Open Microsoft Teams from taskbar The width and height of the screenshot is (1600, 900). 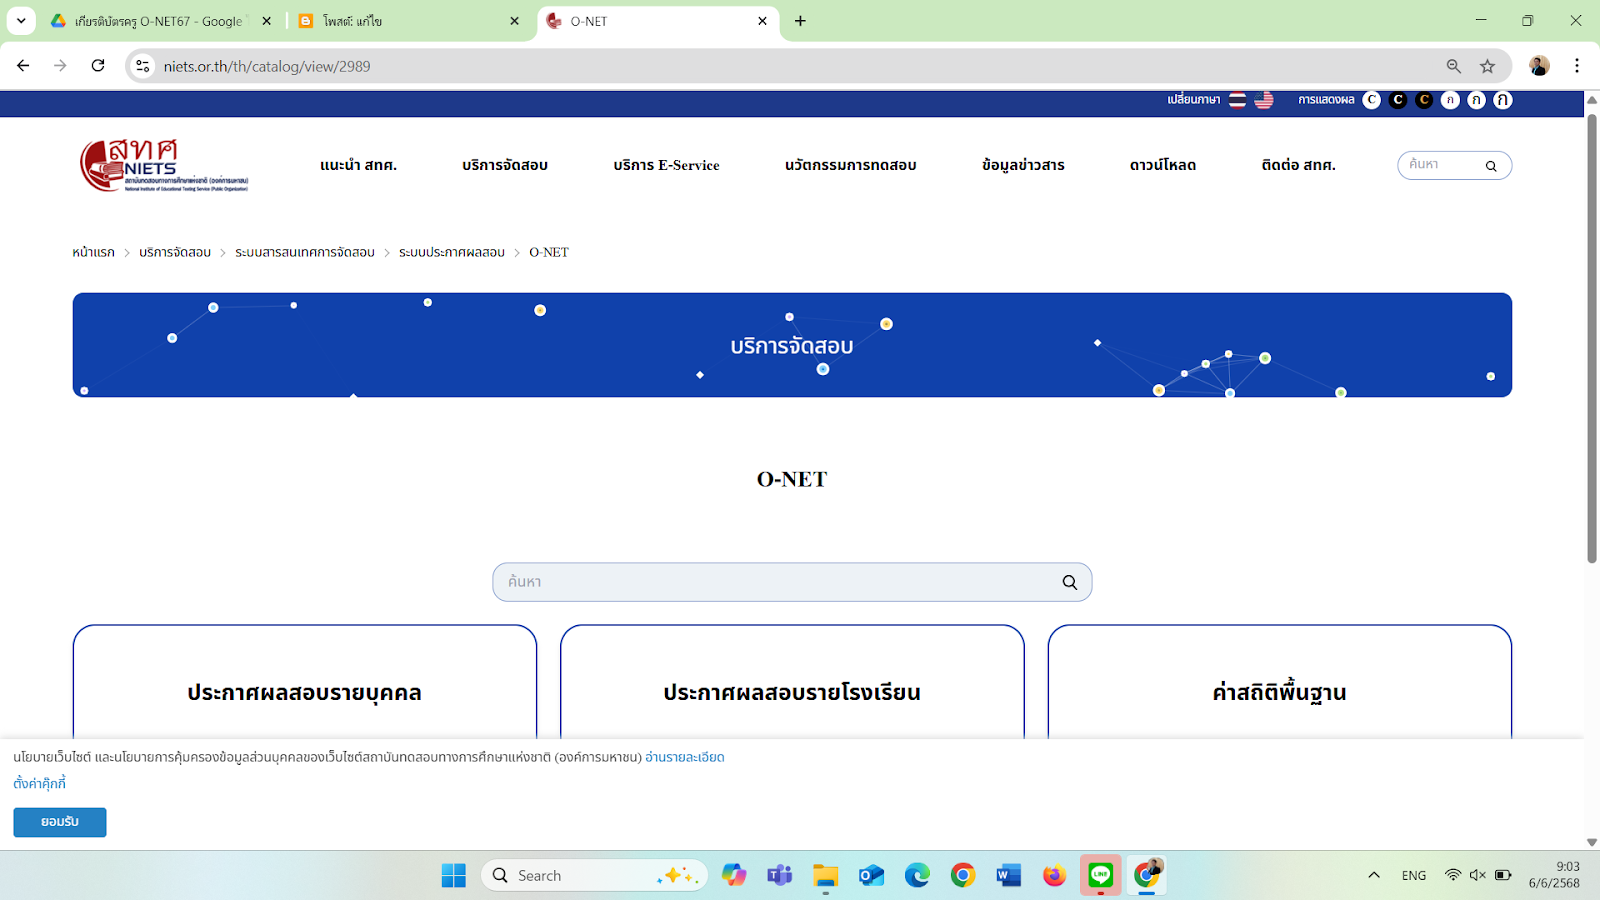[780, 876]
